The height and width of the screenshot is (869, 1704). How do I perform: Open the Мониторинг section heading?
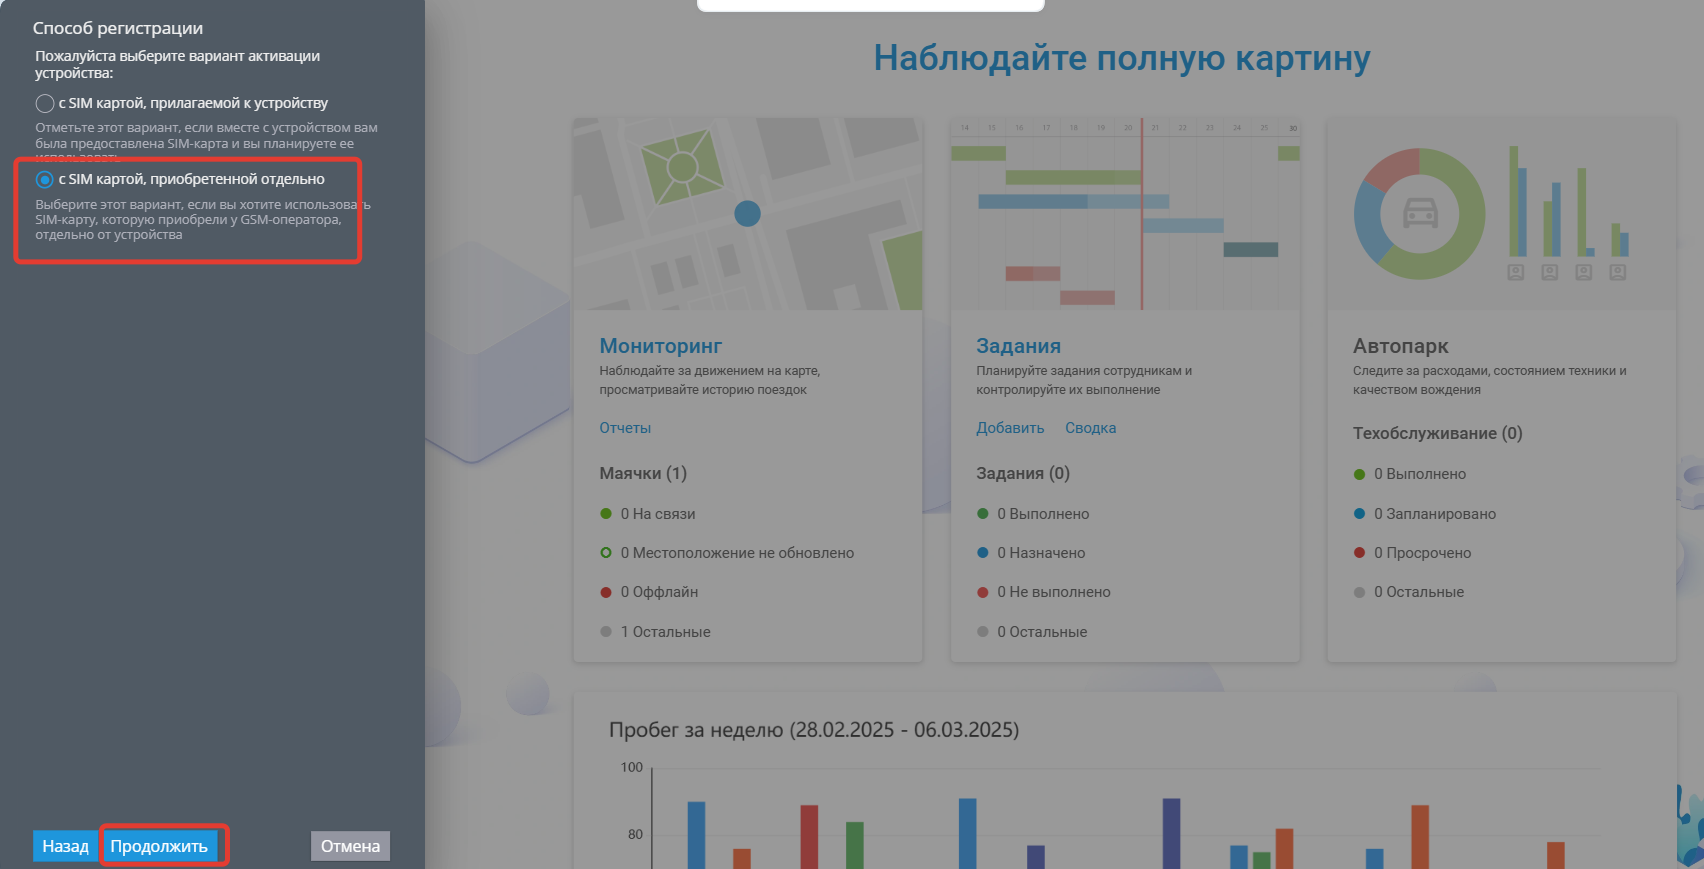click(x=660, y=346)
